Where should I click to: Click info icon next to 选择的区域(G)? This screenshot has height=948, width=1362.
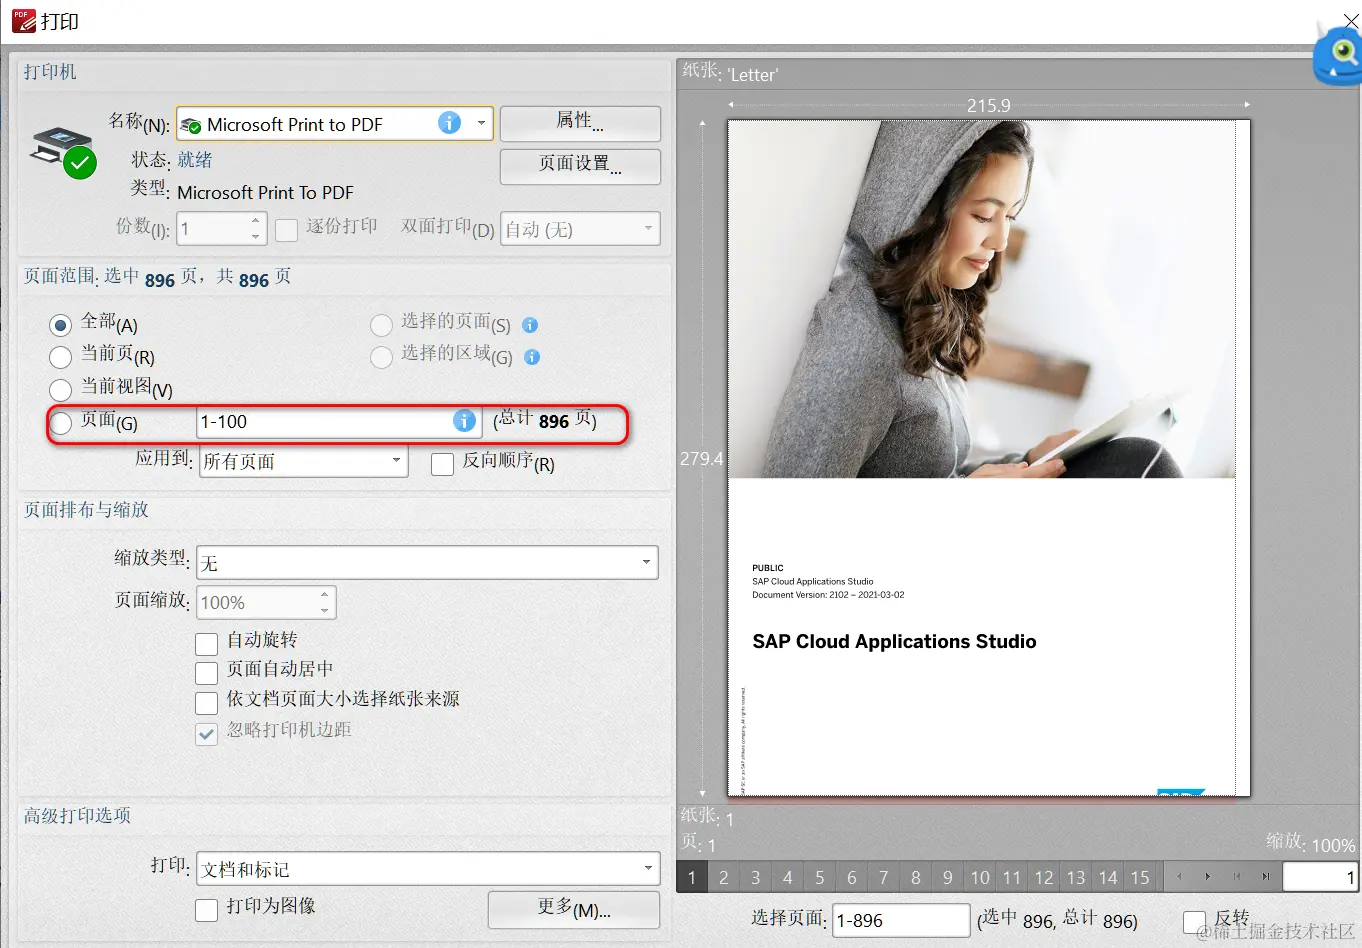click(532, 357)
